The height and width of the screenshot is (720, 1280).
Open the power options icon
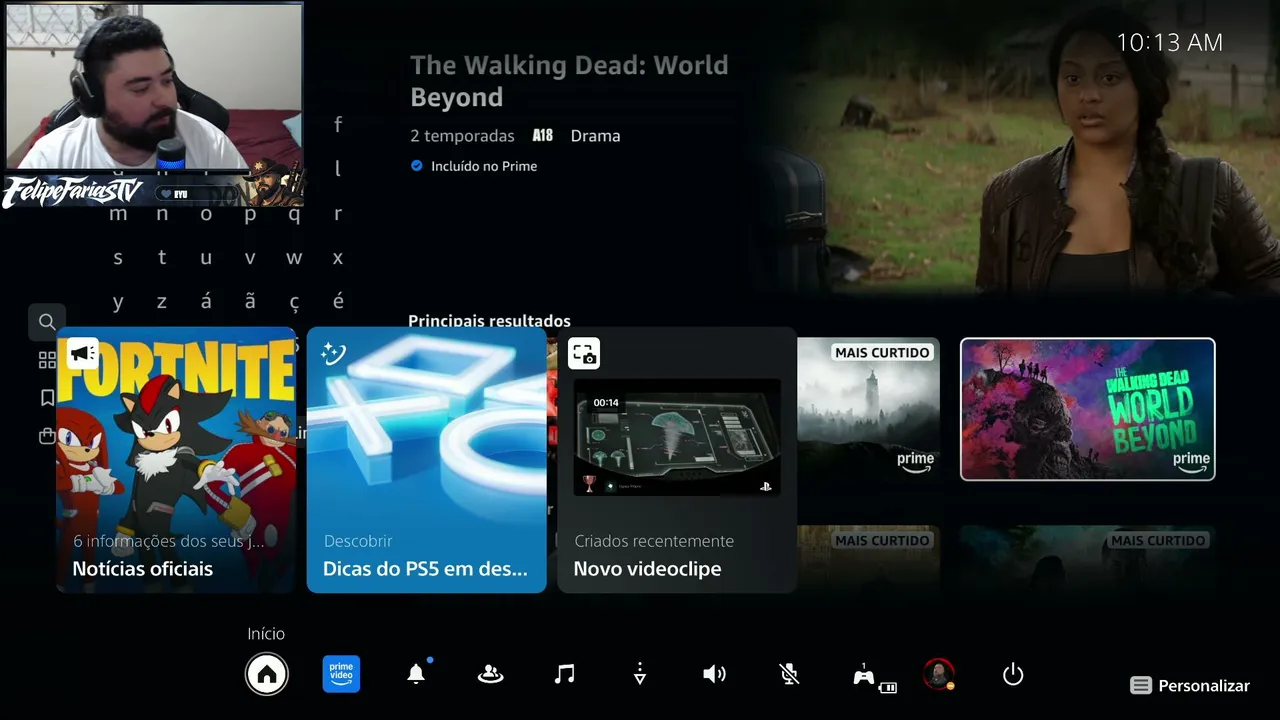pyautogui.click(x=1013, y=675)
